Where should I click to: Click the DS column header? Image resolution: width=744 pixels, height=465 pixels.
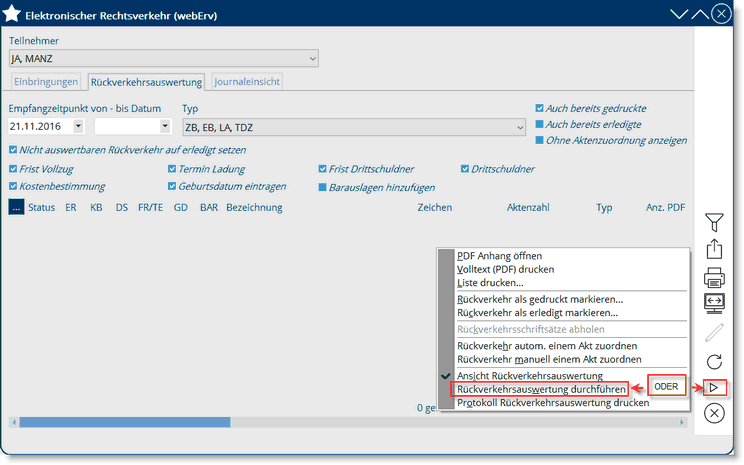(x=122, y=207)
